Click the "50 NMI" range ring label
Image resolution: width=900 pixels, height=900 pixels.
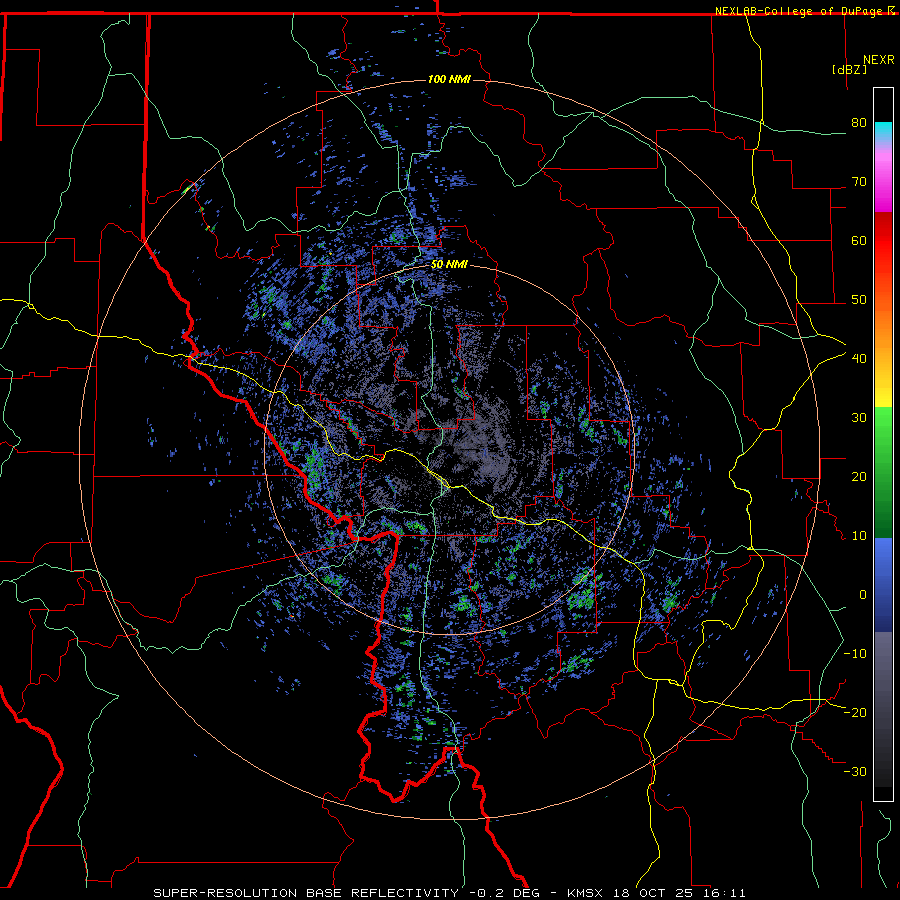[x=449, y=265]
